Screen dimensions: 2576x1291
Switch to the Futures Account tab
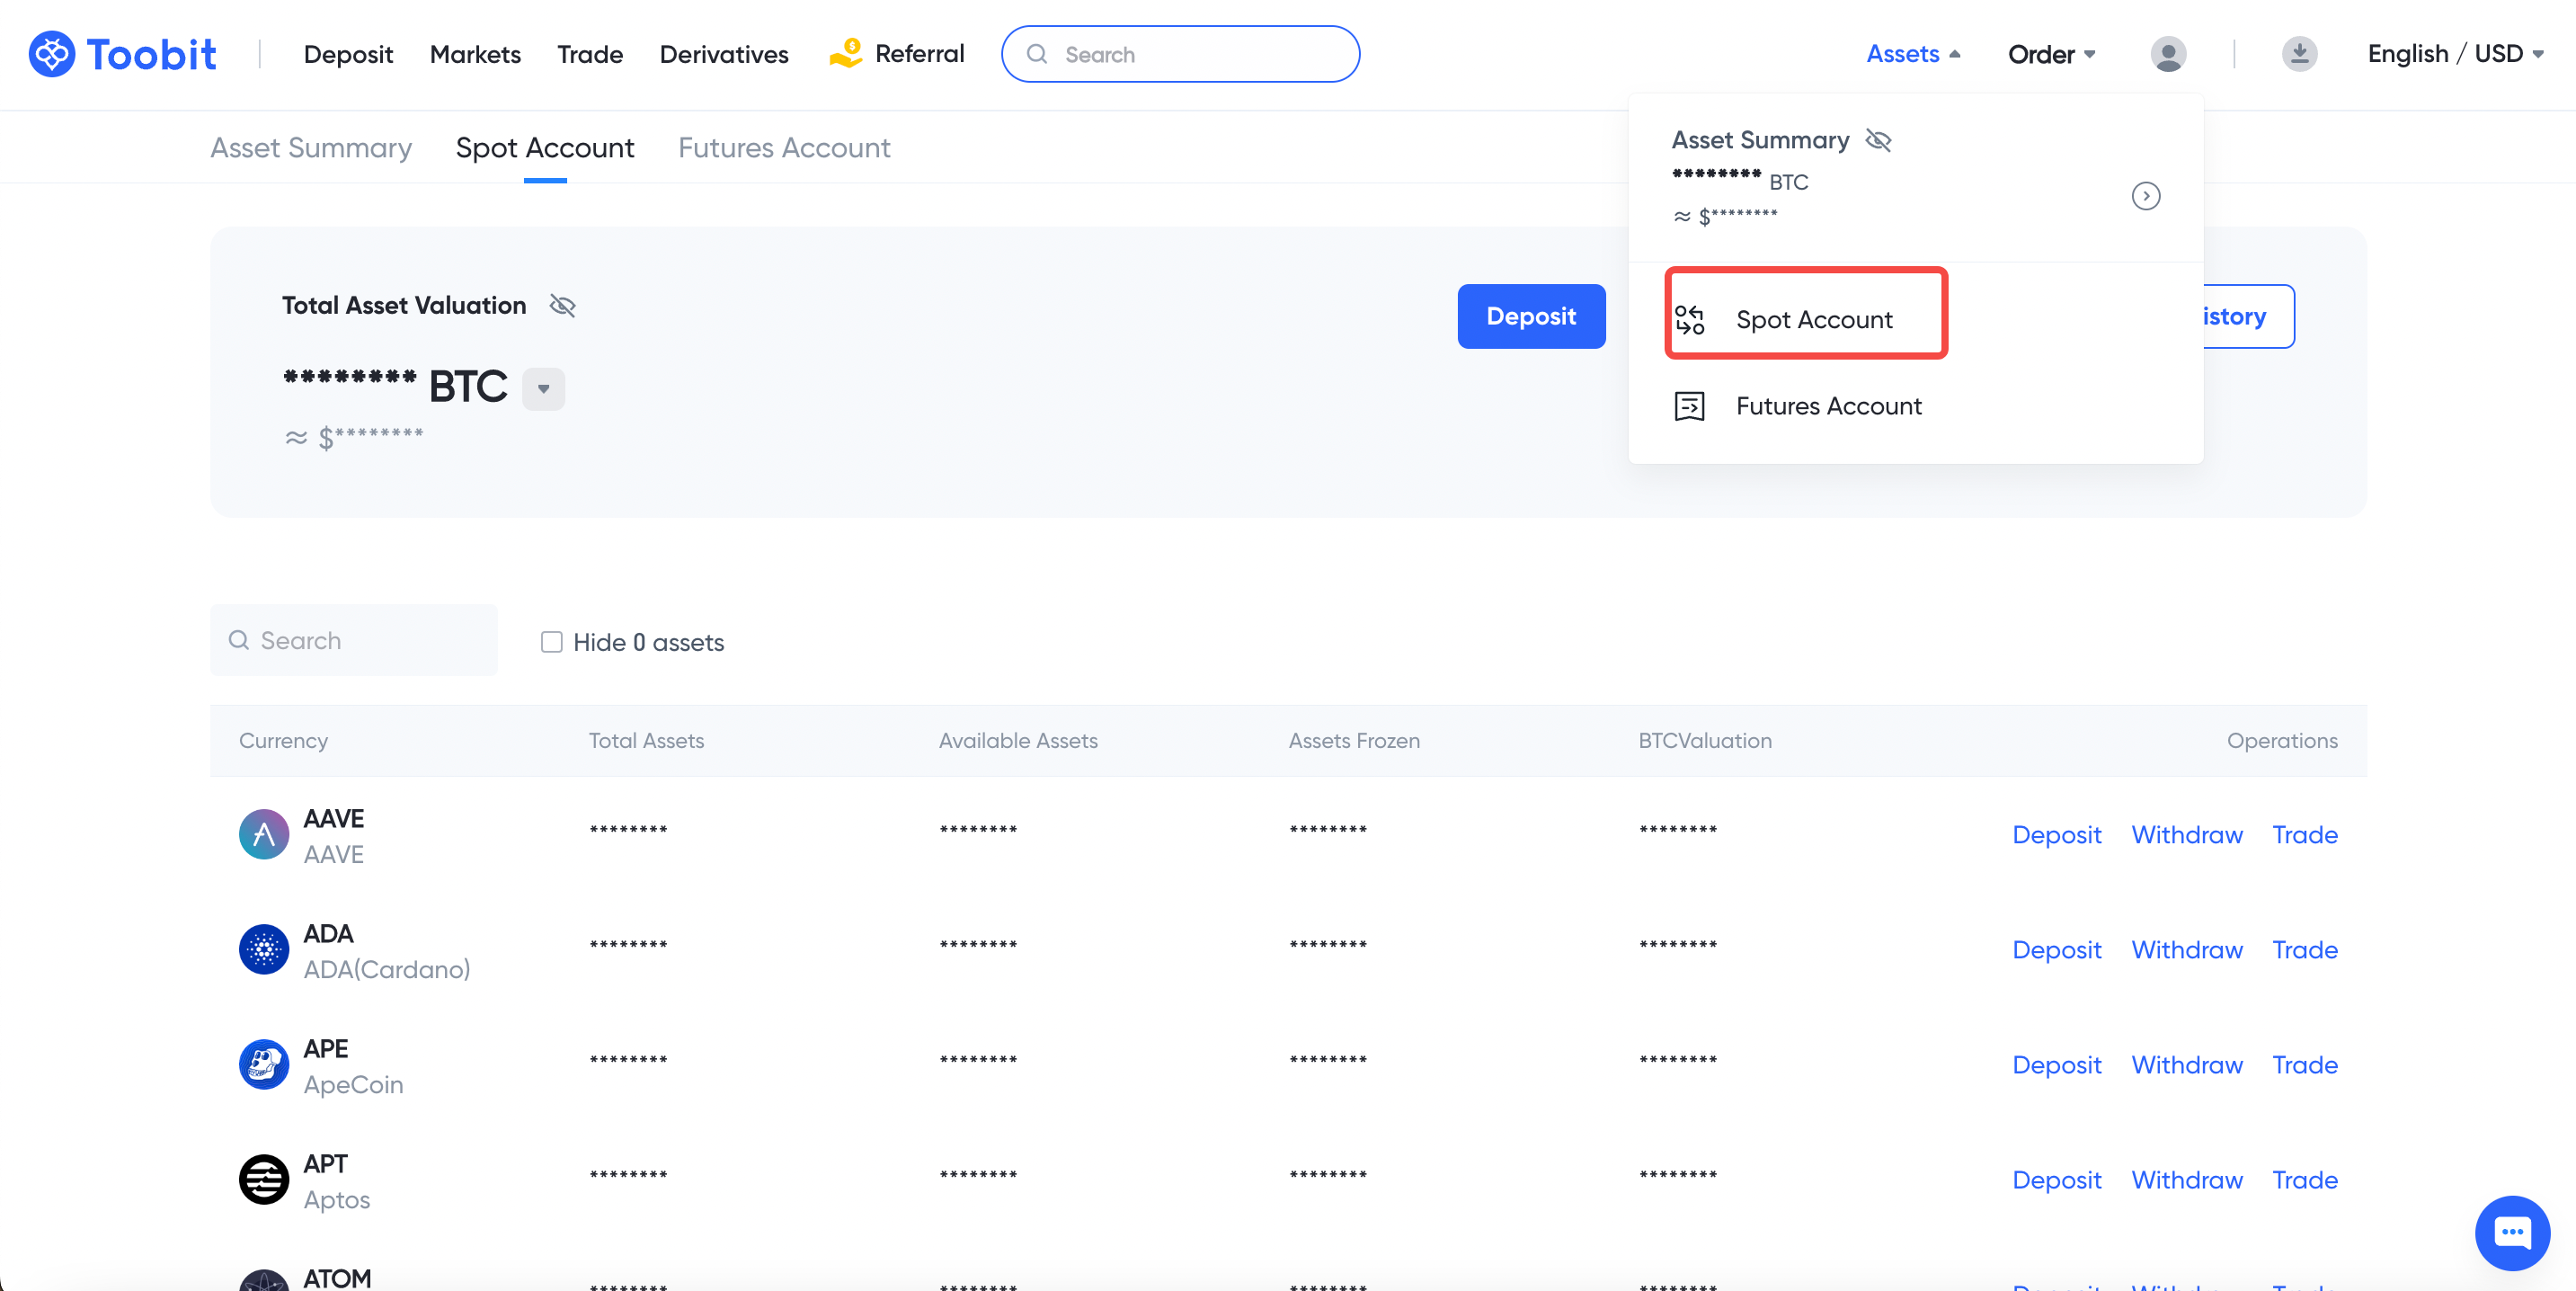click(784, 148)
